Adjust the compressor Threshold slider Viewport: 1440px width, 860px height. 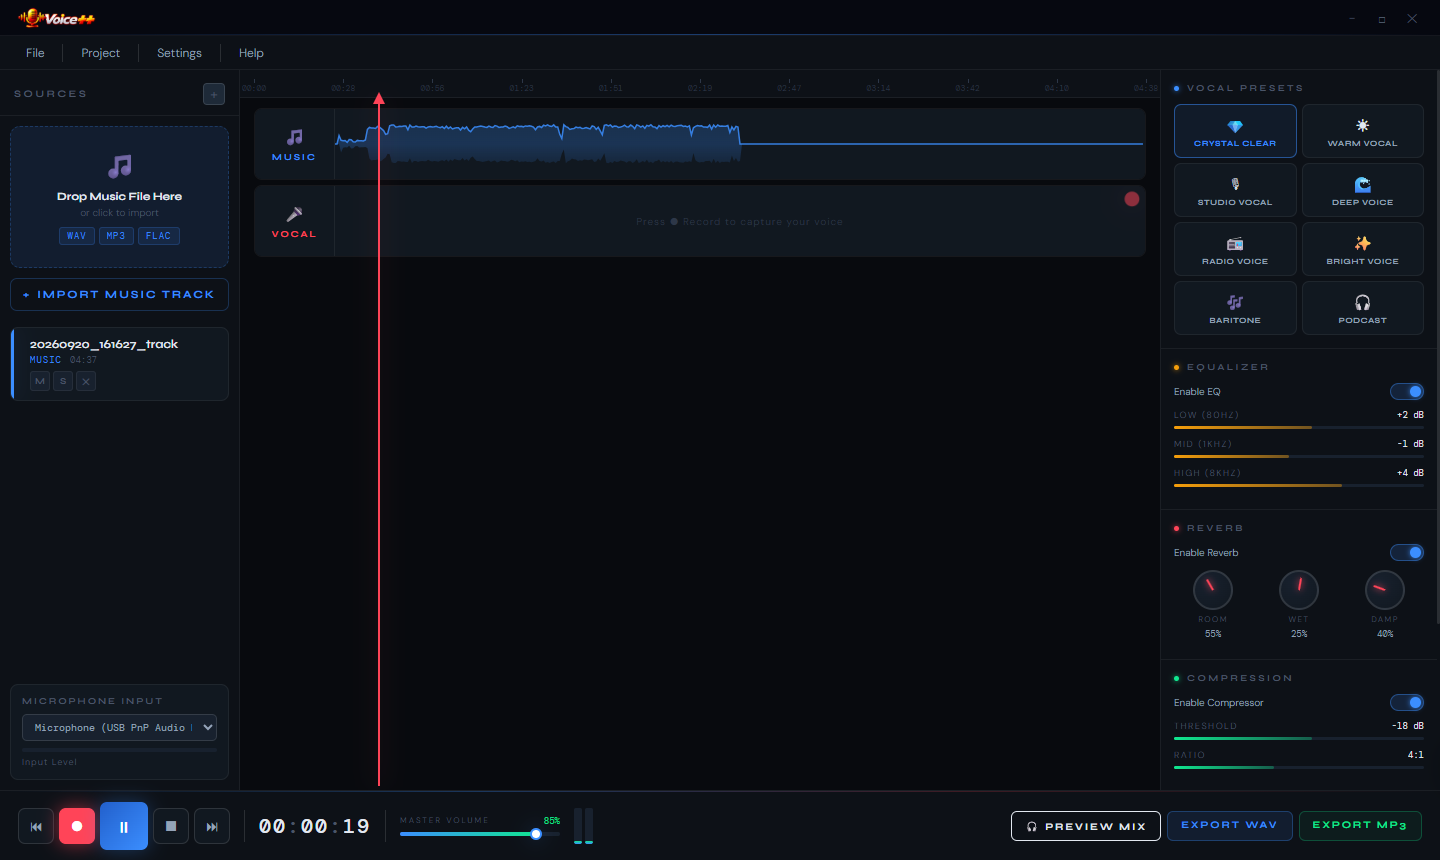[1299, 738]
